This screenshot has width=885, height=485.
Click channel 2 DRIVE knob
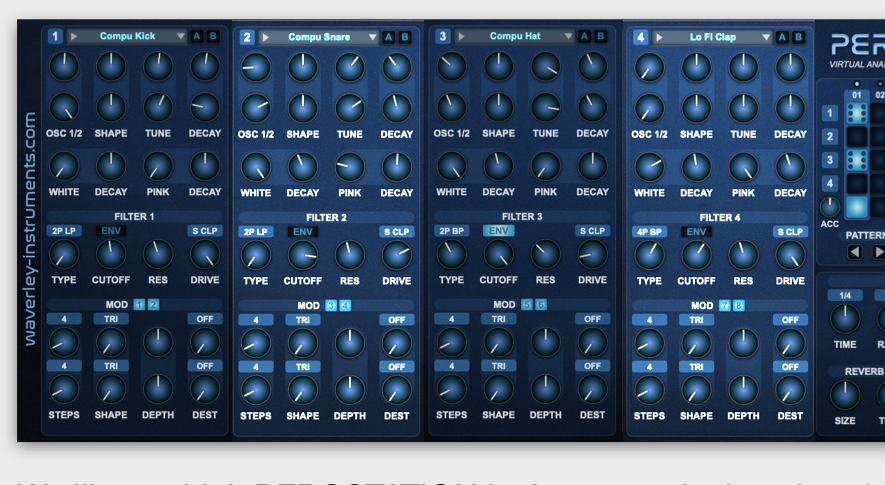tap(396, 255)
